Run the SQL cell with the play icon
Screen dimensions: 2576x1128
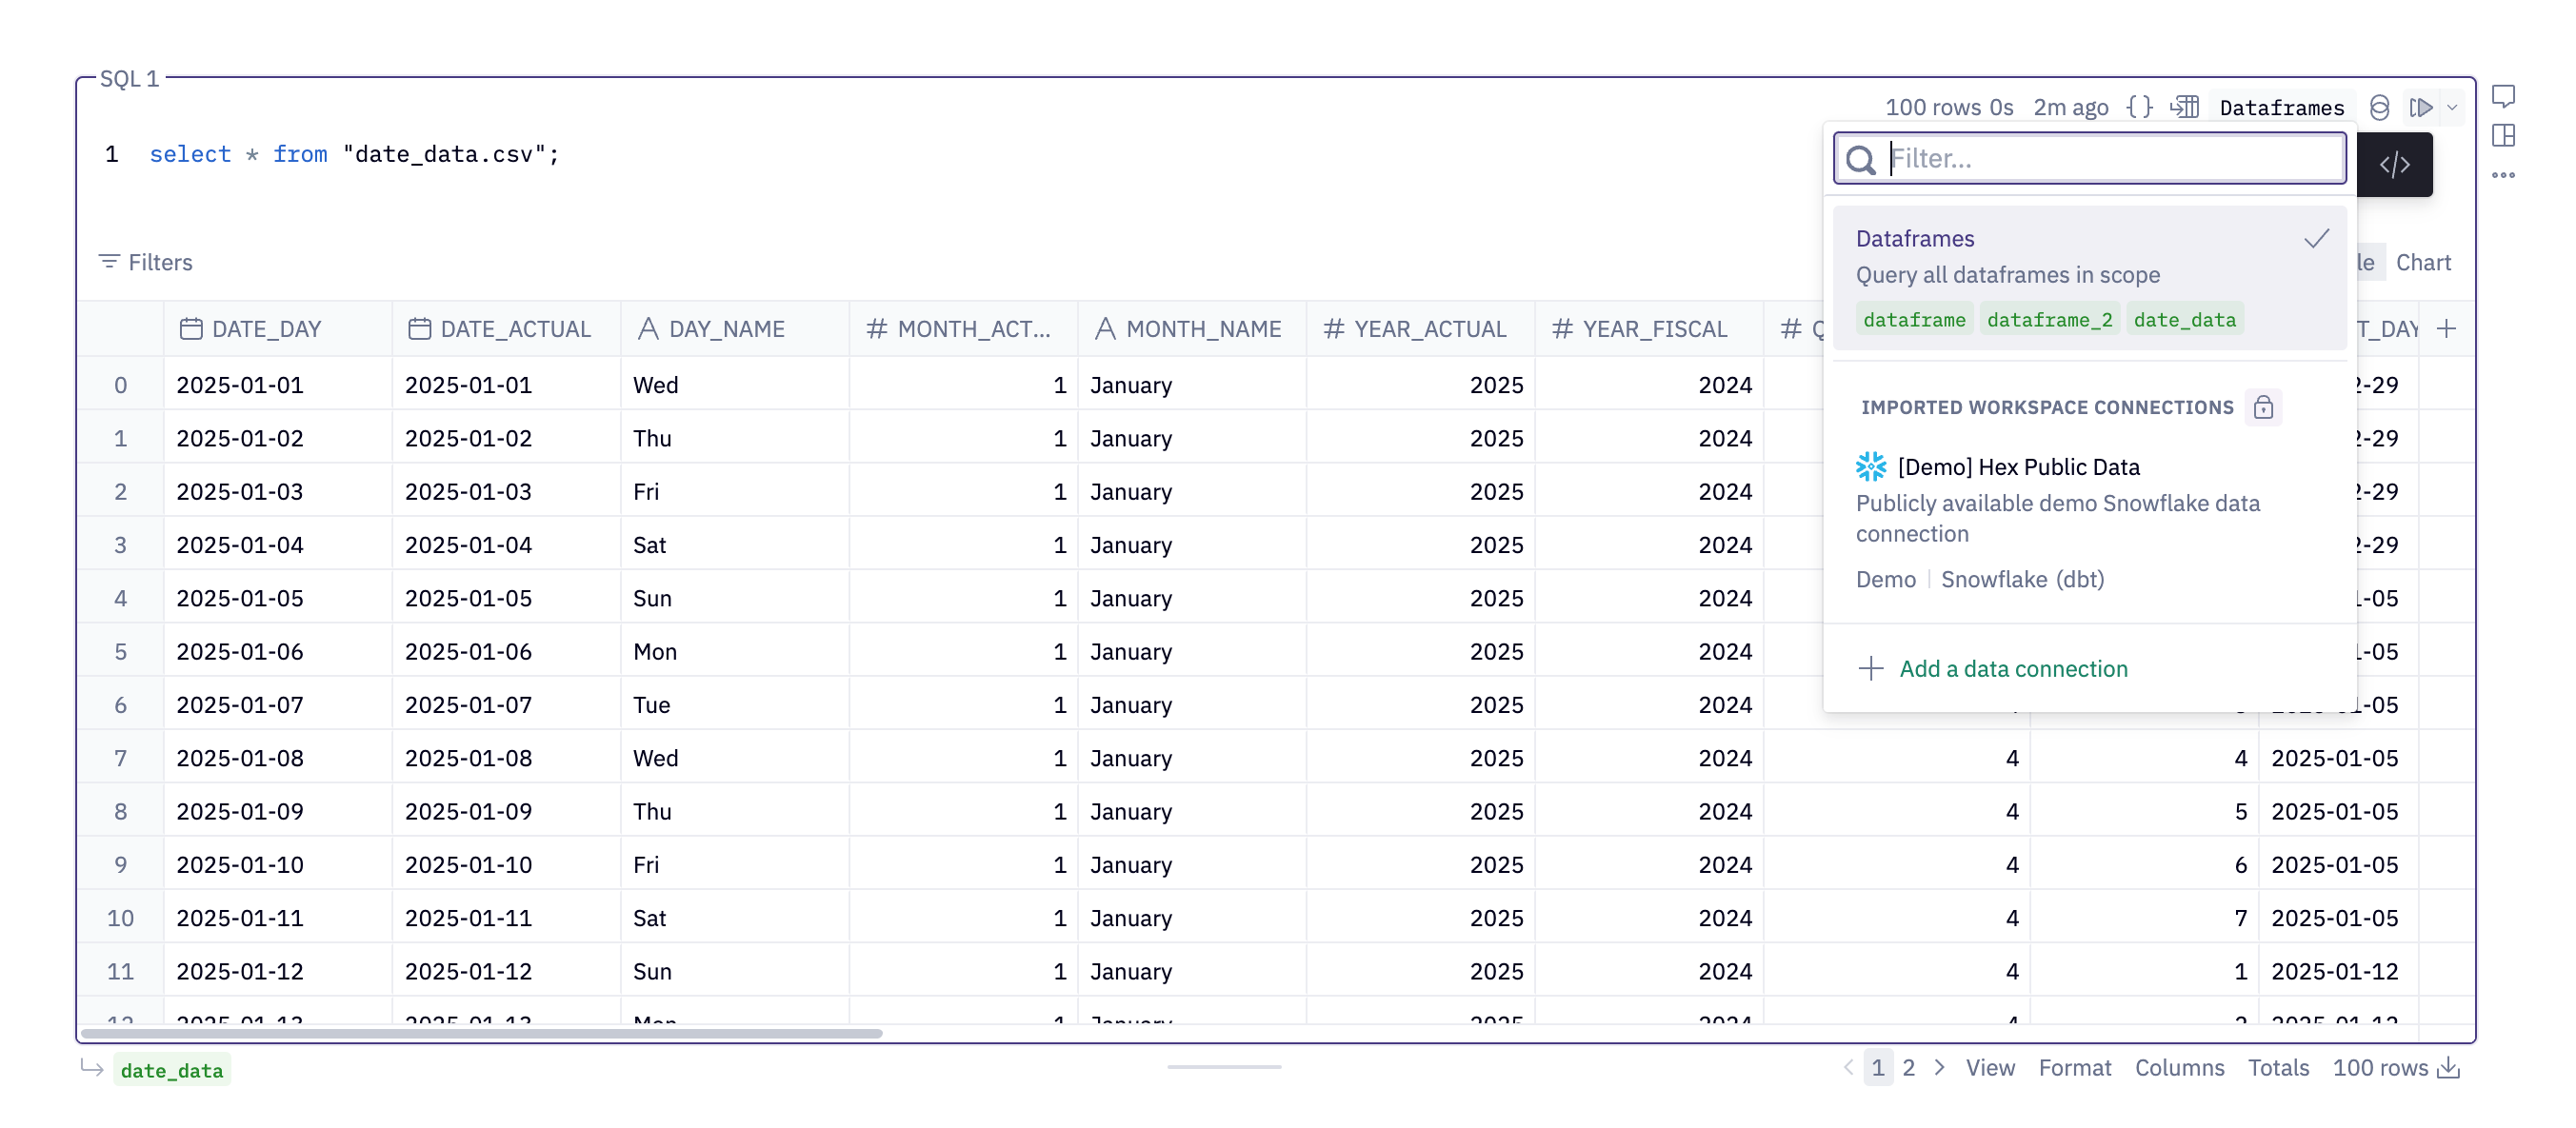pos(2420,107)
